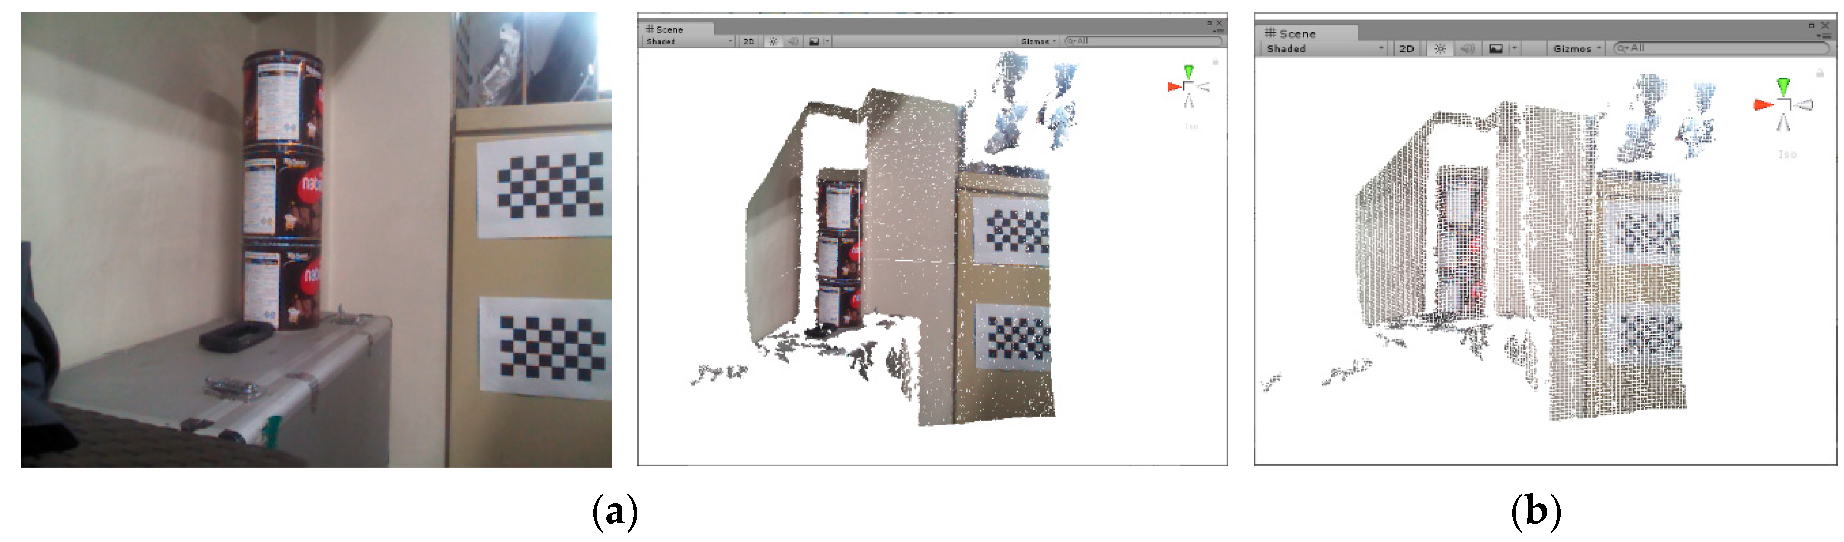Toggle image effects icon in Scene view (b)
This screenshot has height=542, width=1844.
1496,48
